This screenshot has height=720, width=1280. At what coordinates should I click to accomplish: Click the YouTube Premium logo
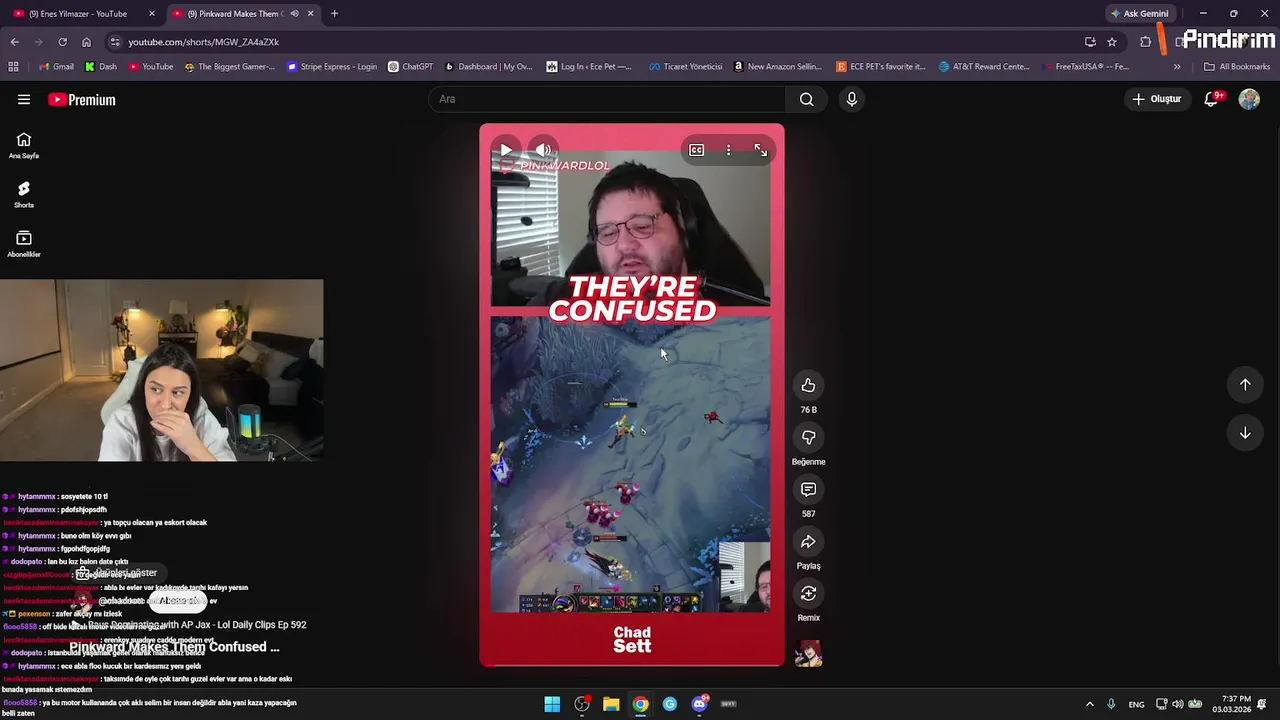coord(82,99)
